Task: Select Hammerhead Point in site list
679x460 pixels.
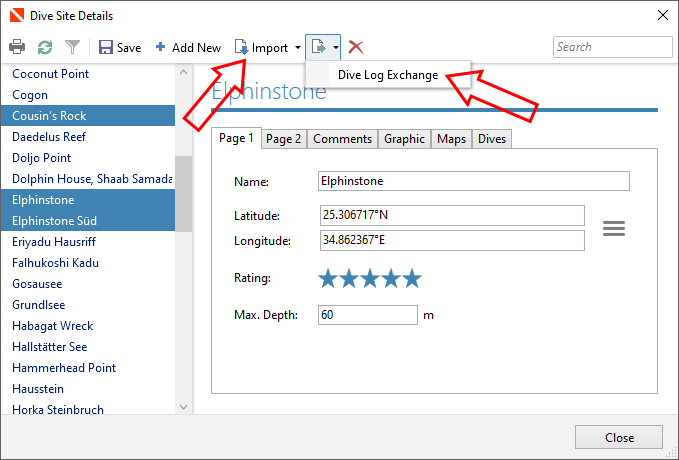Action: pyautogui.click(x=88, y=368)
